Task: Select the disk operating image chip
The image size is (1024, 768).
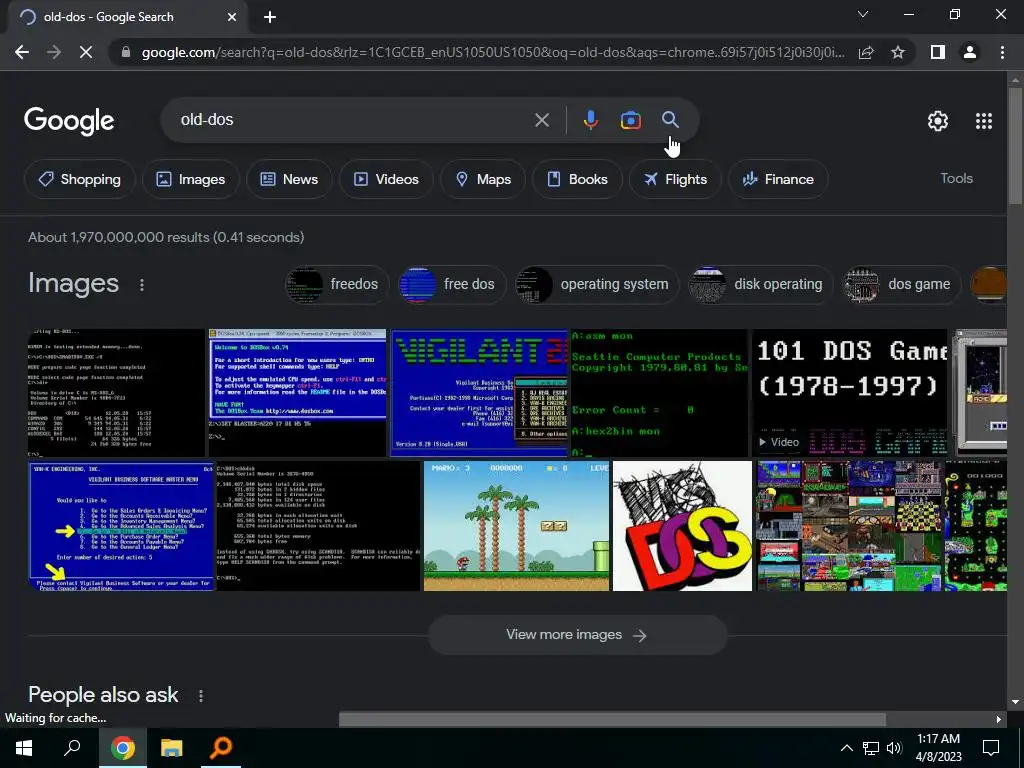Action: 760,285
